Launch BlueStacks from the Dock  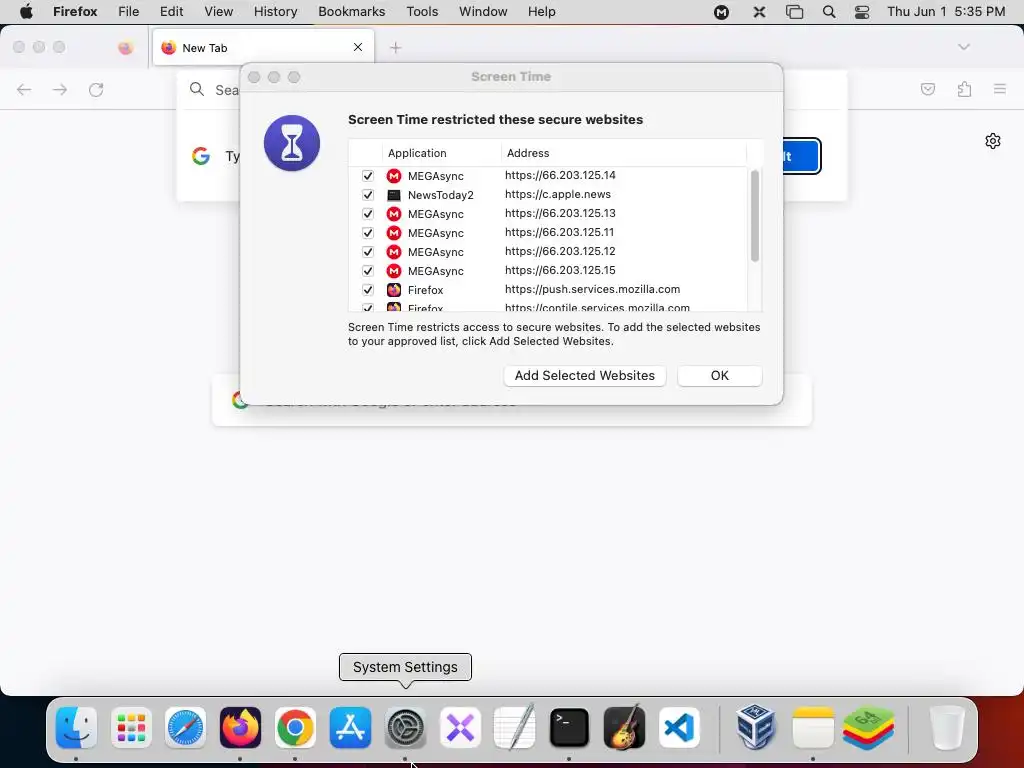point(869,728)
